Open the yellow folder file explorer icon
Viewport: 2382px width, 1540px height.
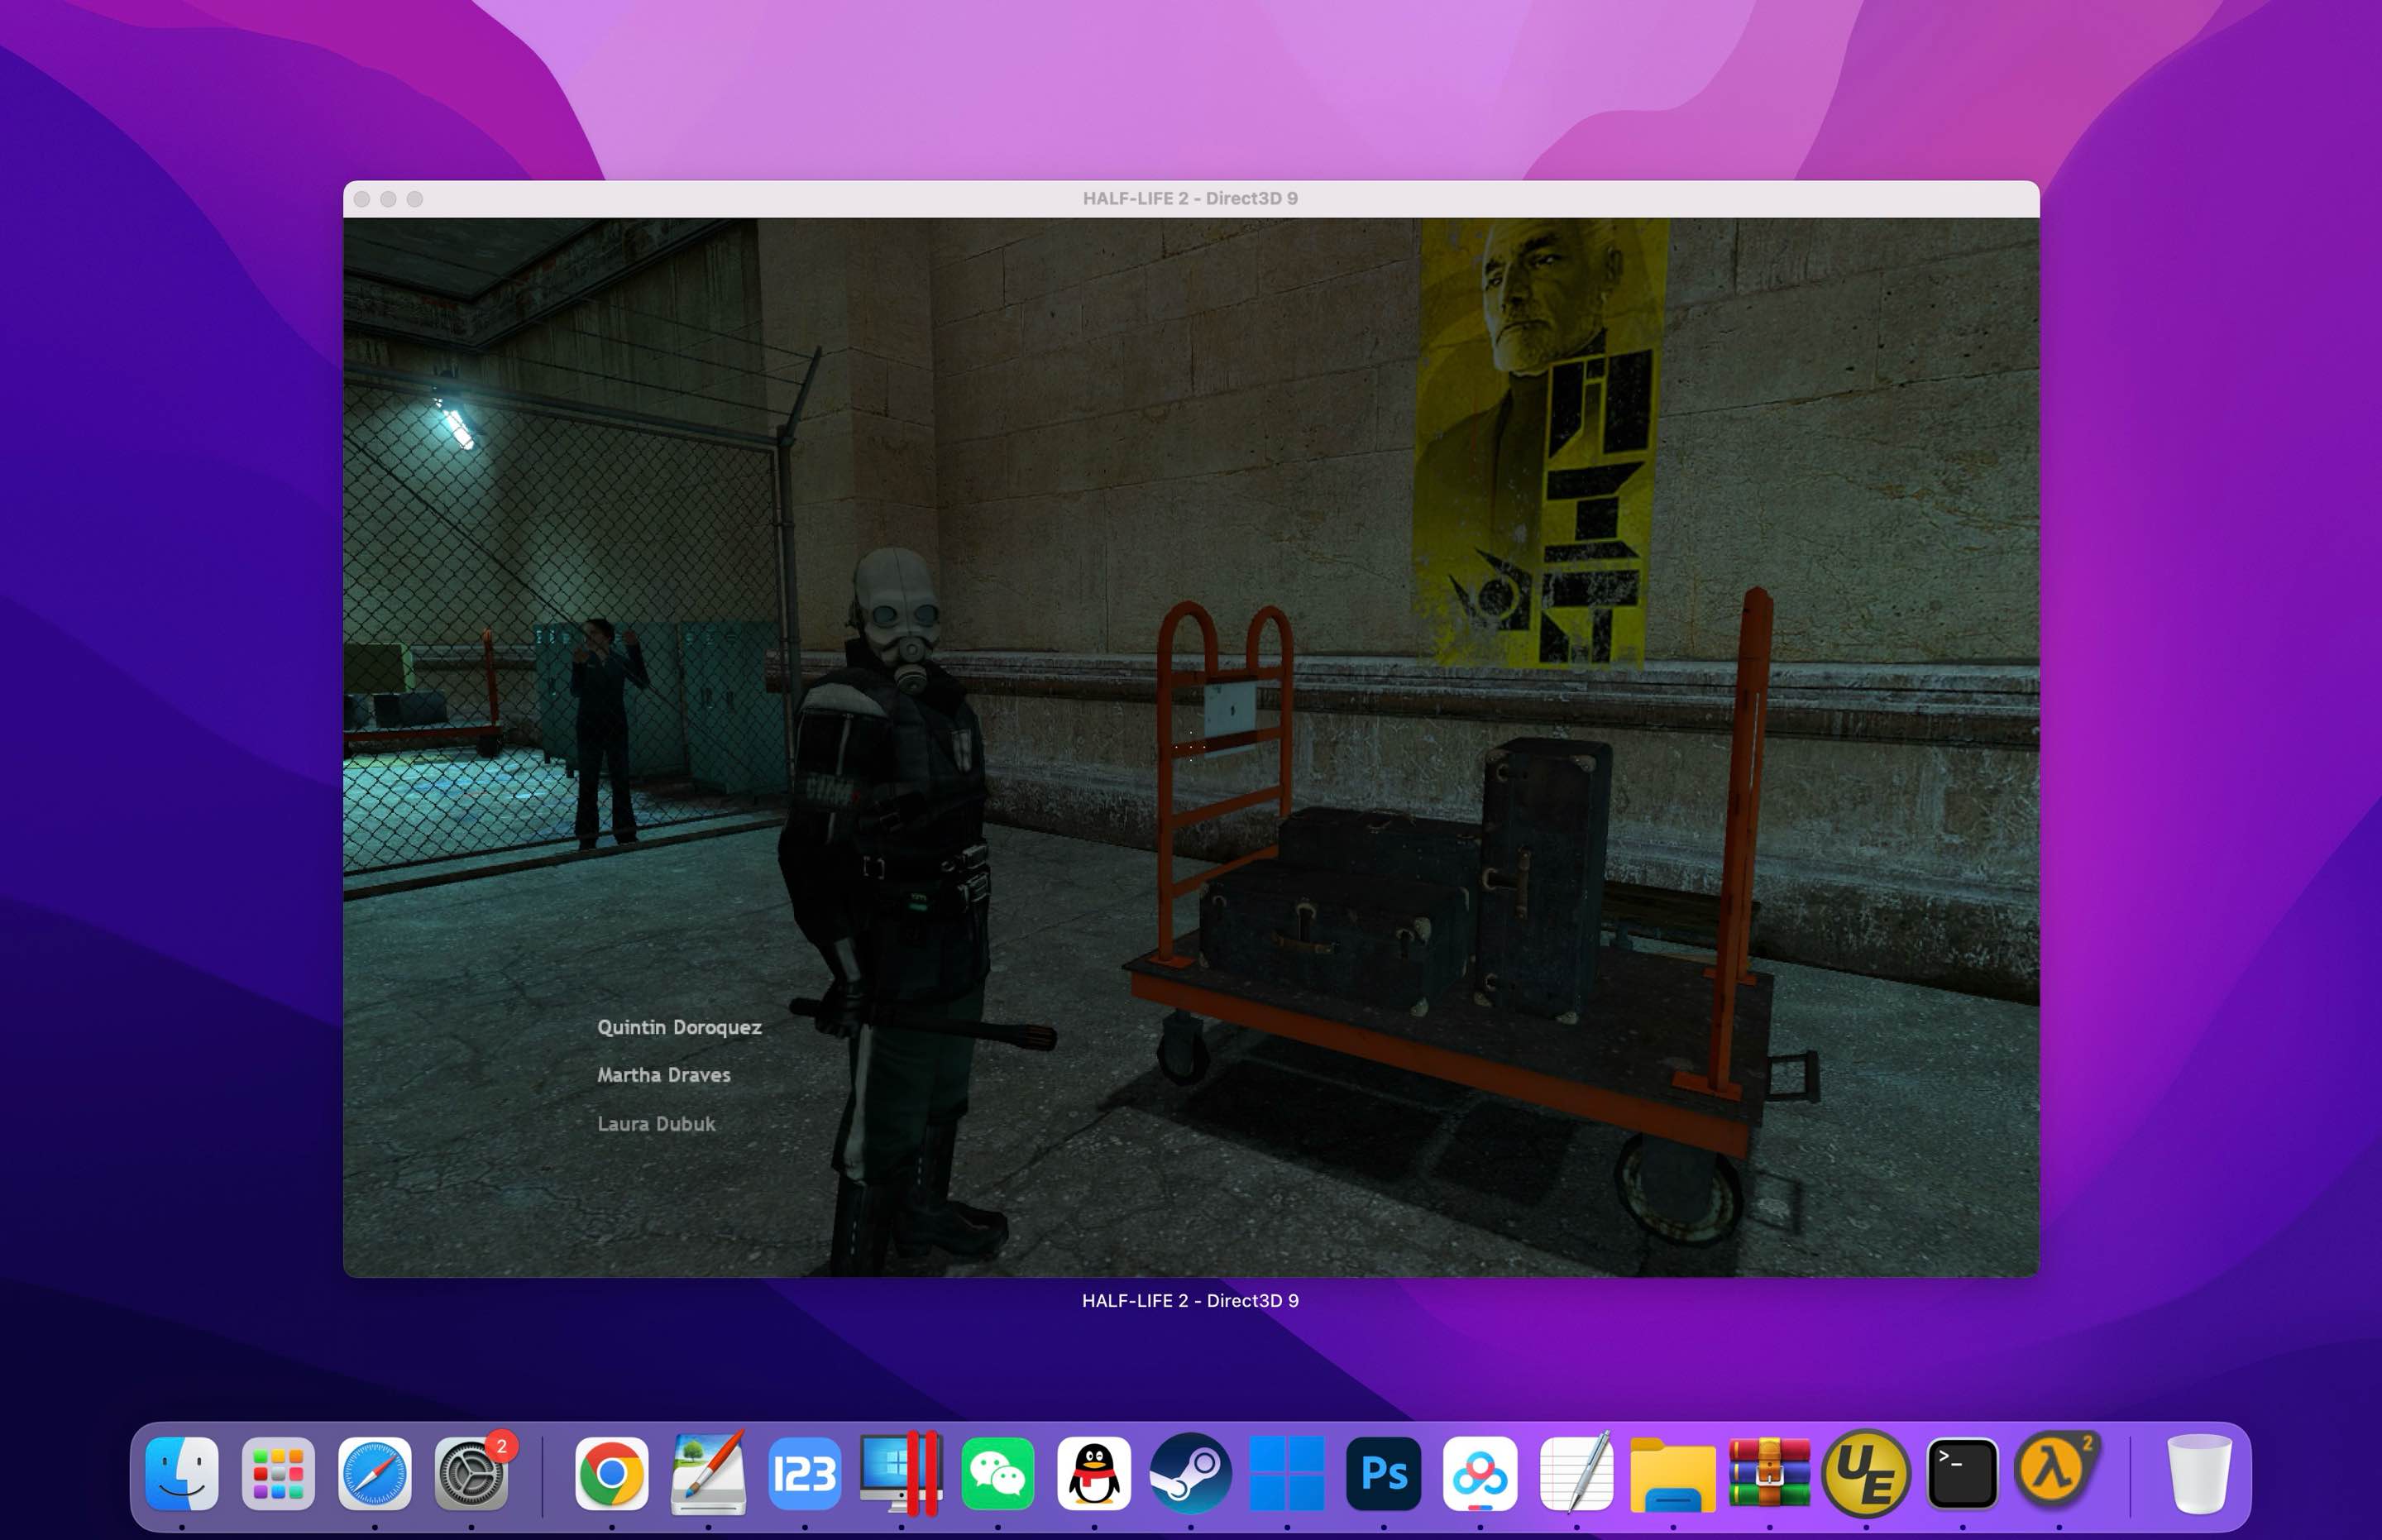point(1673,1473)
